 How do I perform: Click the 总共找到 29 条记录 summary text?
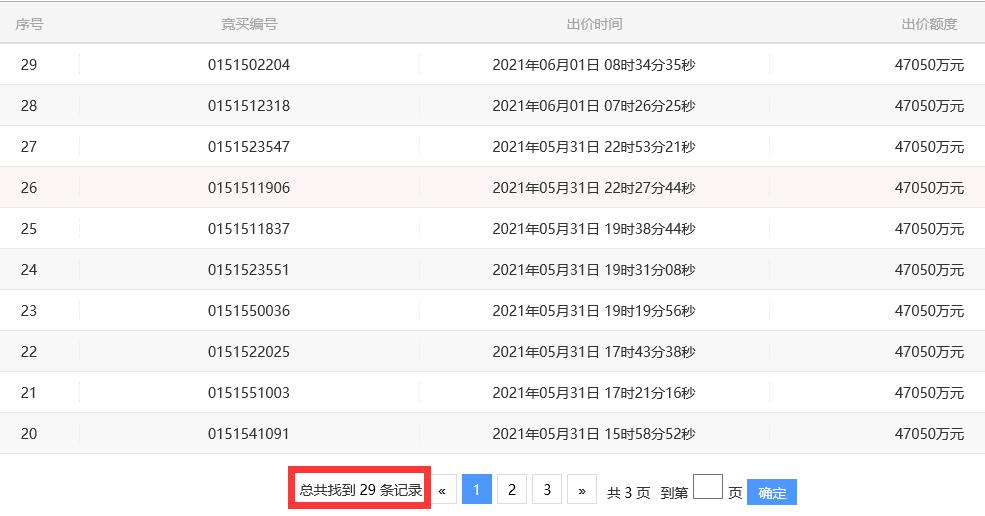pos(361,490)
